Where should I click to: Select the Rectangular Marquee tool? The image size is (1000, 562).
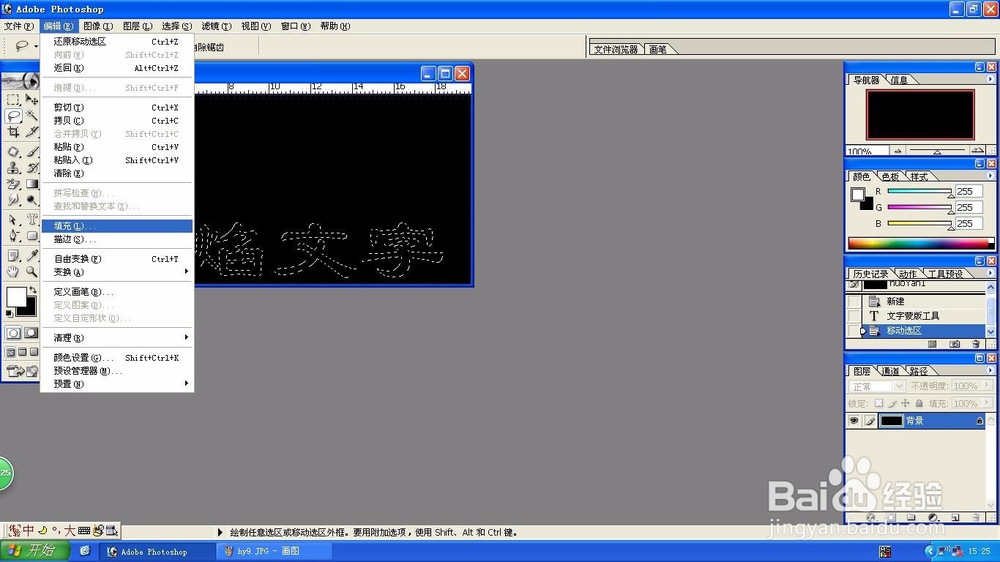click(13, 100)
